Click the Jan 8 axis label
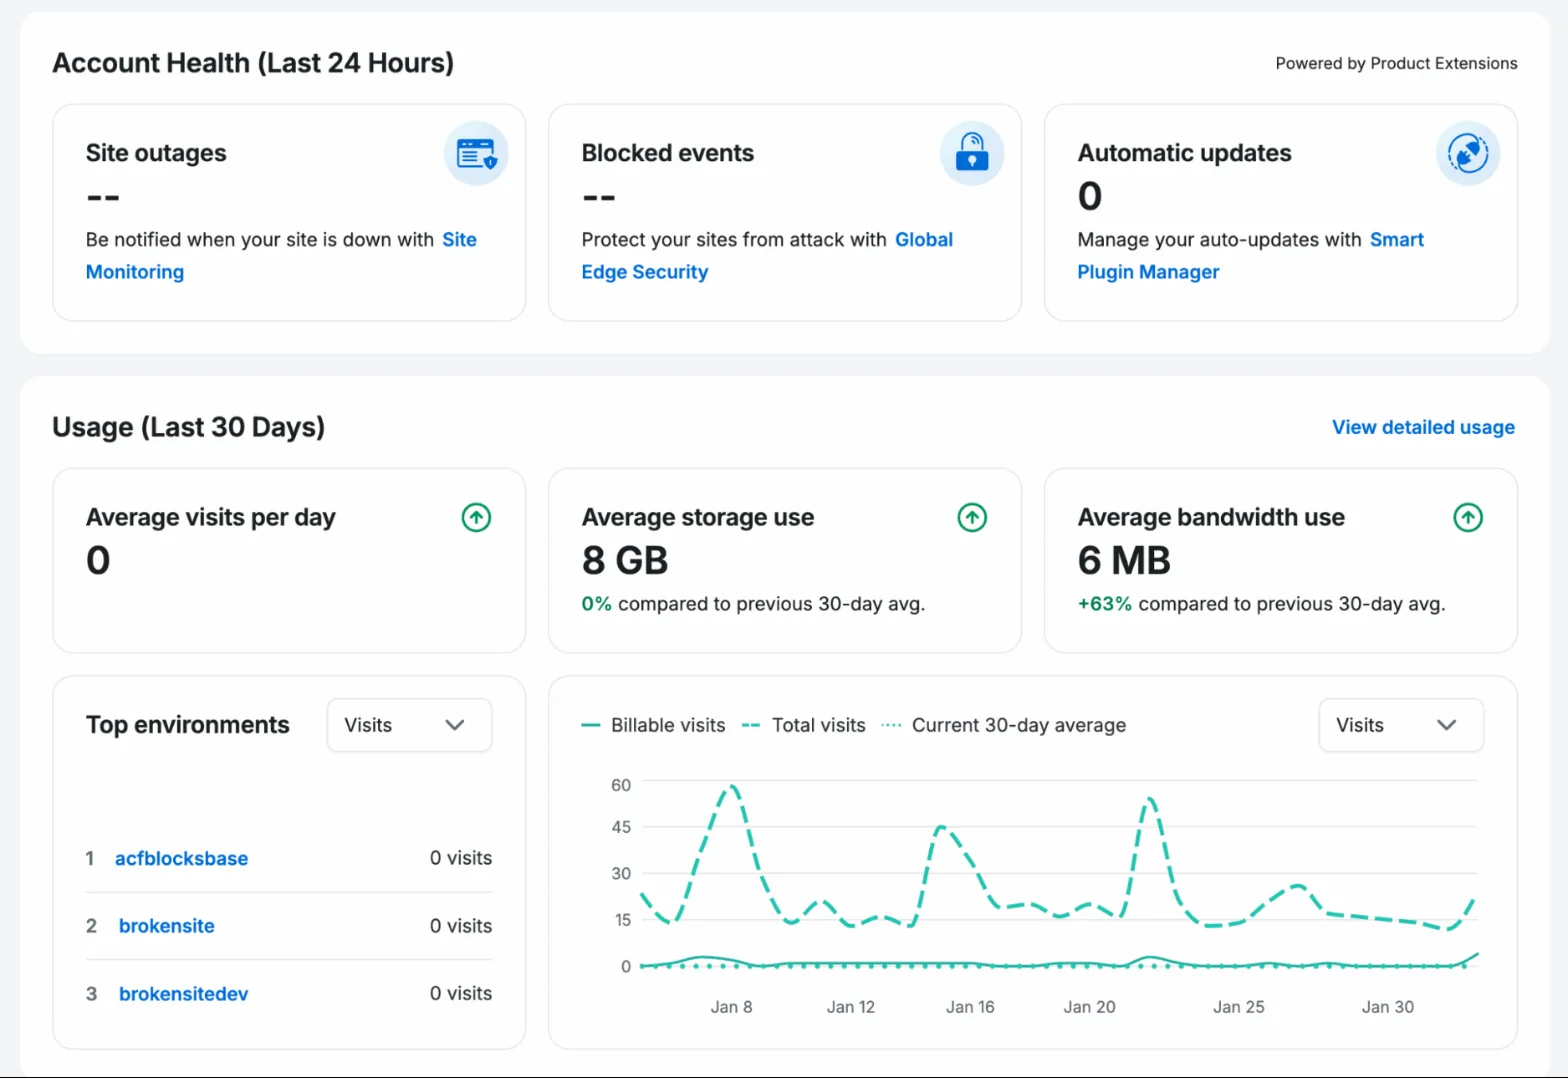This screenshot has height=1078, width=1568. pos(731,1007)
